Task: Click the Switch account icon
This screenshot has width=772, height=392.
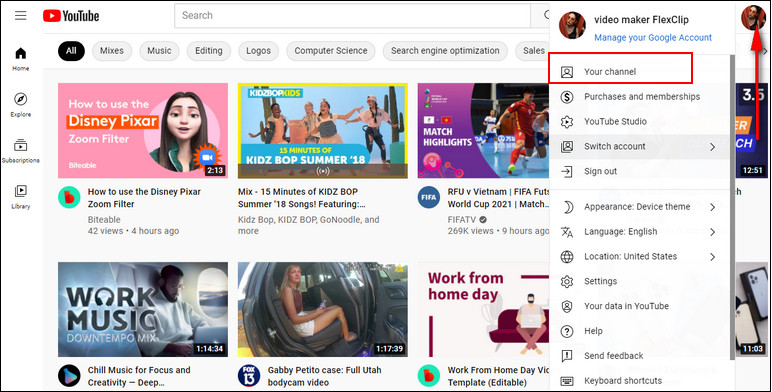Action: click(567, 146)
